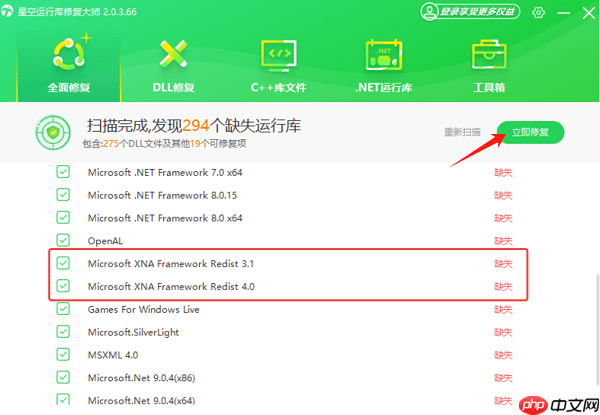Click the list's vertical scrollbar

[x=597, y=329]
